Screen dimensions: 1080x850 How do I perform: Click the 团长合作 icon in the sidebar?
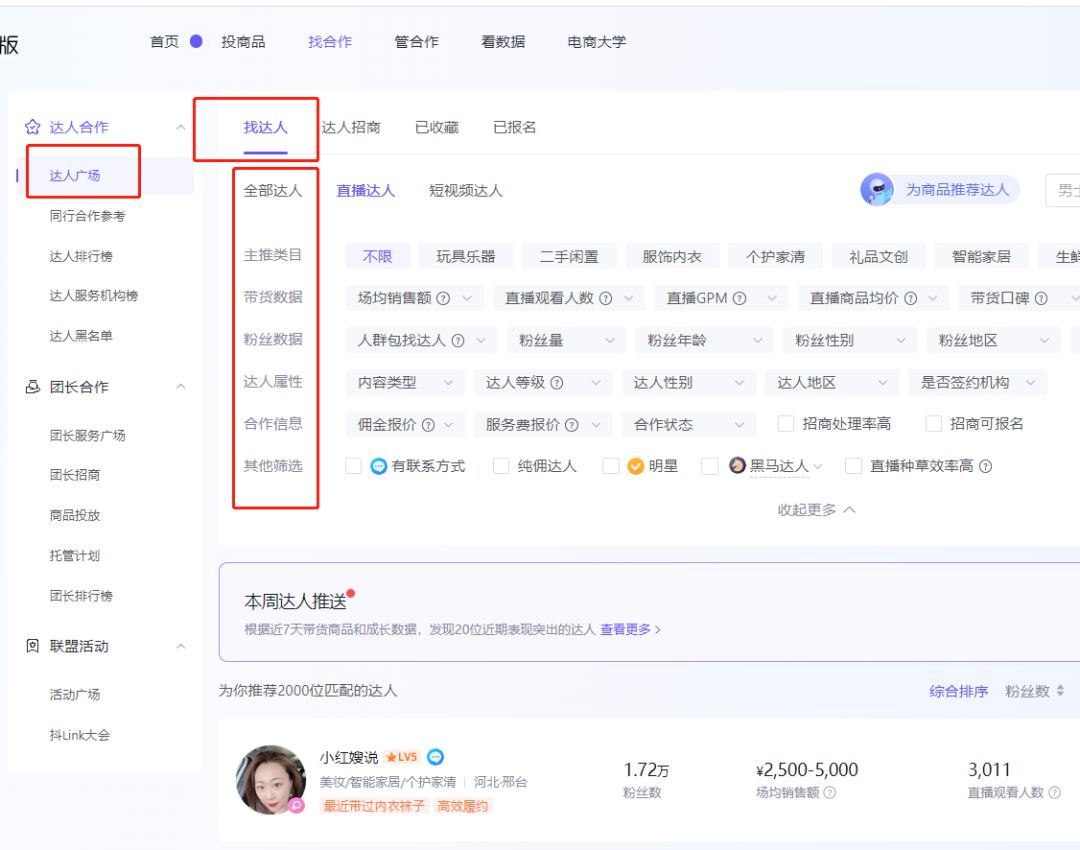32,387
